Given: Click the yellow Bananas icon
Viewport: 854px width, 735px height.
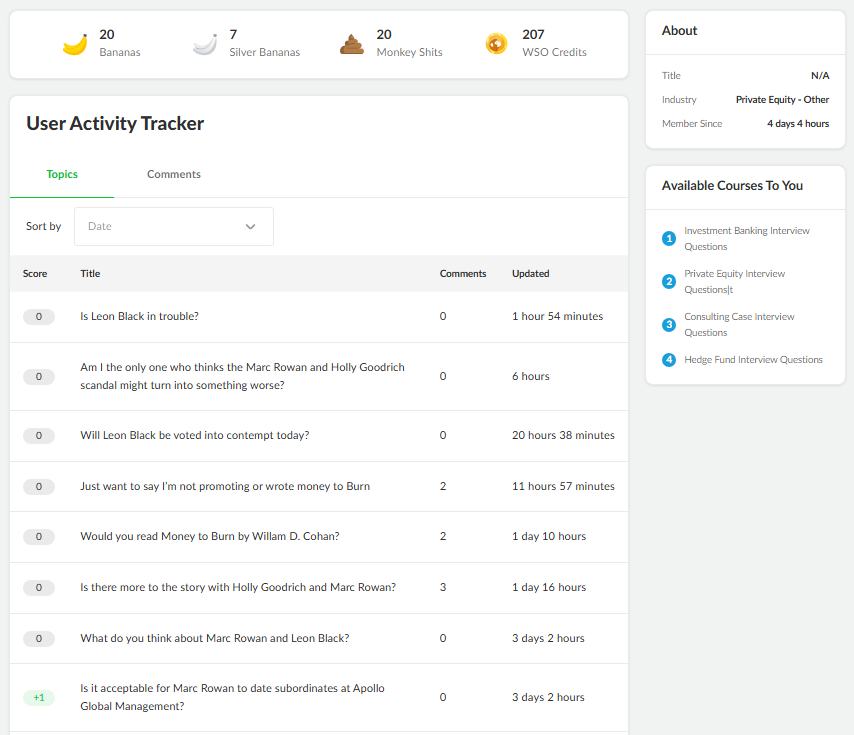Looking at the screenshot, I should (75, 45).
